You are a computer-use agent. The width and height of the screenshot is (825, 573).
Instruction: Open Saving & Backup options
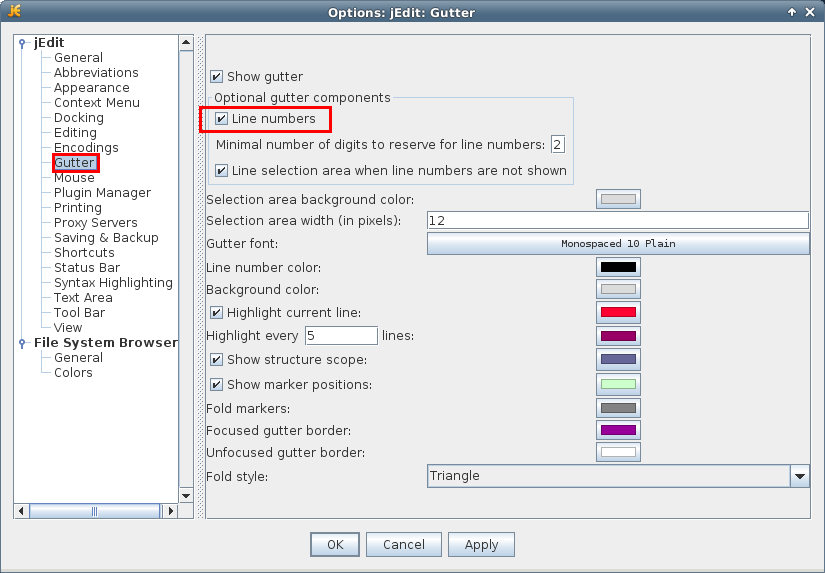(x=106, y=238)
